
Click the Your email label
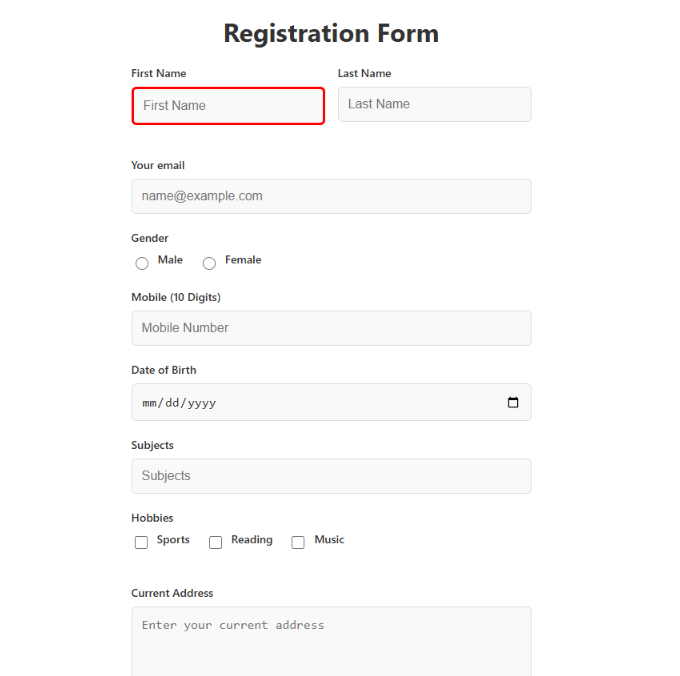point(158,166)
